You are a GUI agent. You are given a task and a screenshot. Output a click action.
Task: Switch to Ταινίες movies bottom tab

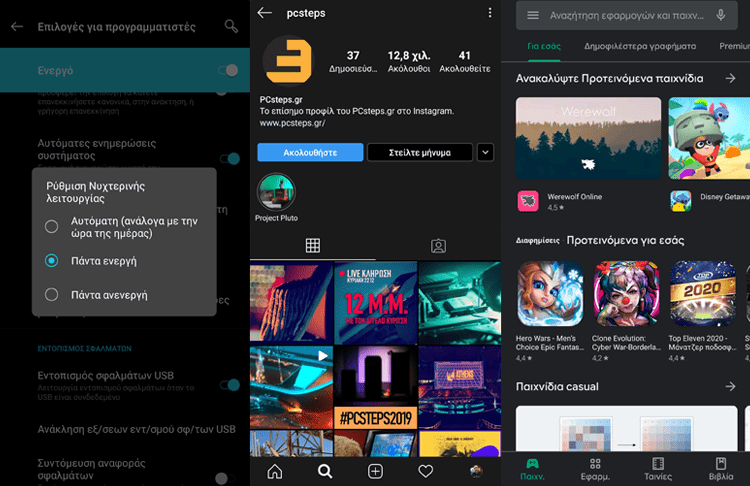click(x=658, y=469)
